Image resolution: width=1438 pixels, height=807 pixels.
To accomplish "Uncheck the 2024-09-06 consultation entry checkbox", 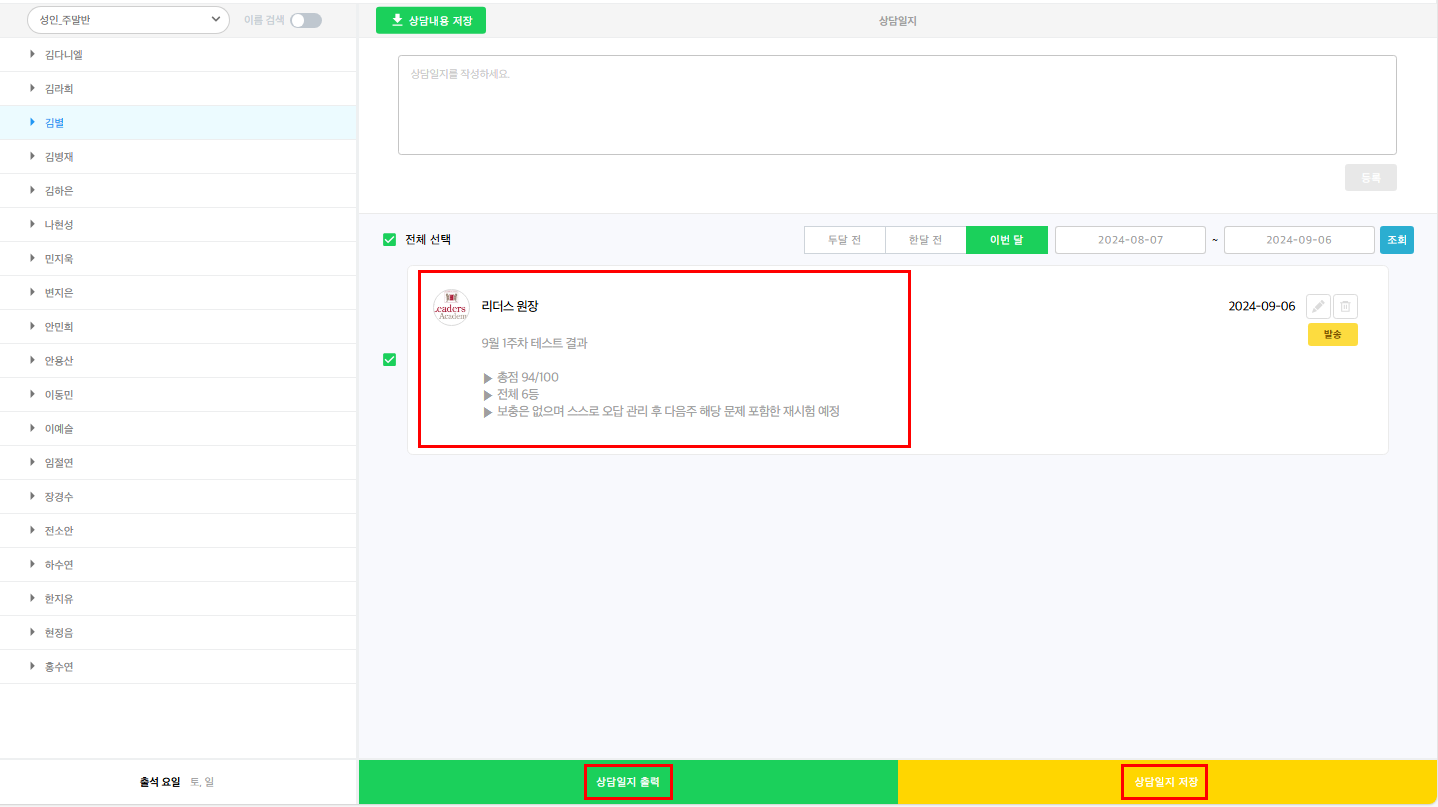I will pyautogui.click(x=390, y=360).
